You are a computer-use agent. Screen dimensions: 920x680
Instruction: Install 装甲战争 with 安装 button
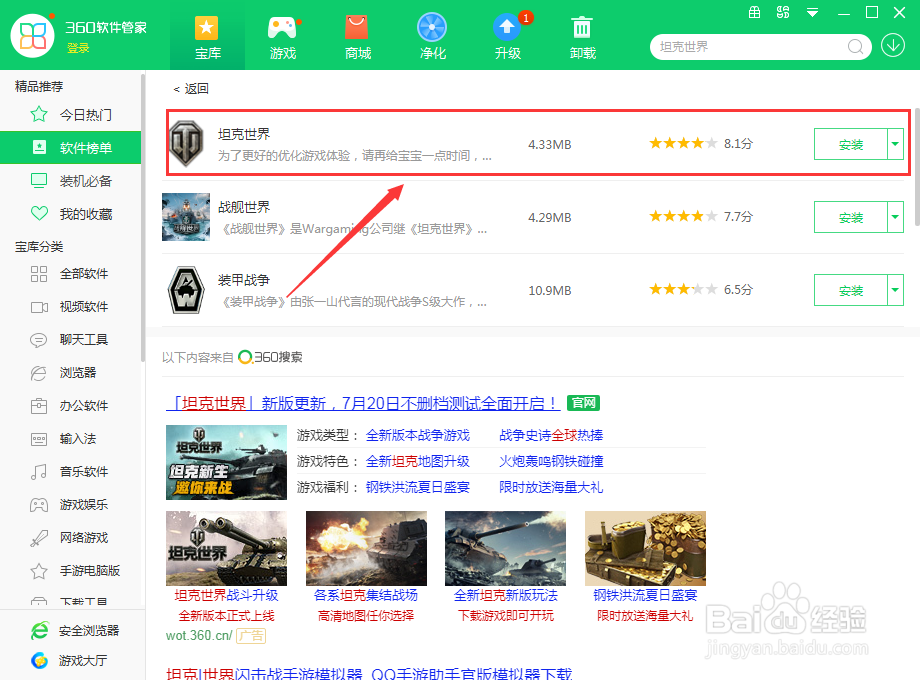[x=851, y=290]
